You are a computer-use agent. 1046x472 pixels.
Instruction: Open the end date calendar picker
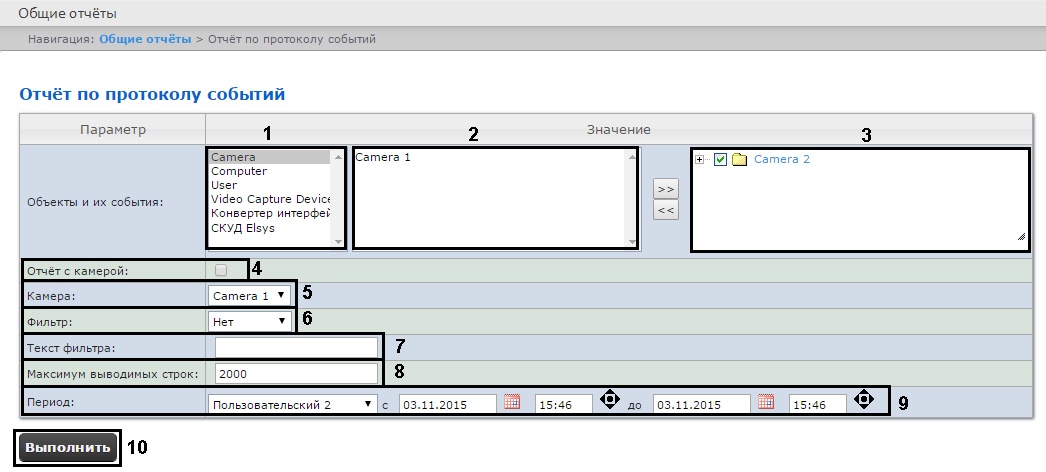pyautogui.click(x=766, y=403)
